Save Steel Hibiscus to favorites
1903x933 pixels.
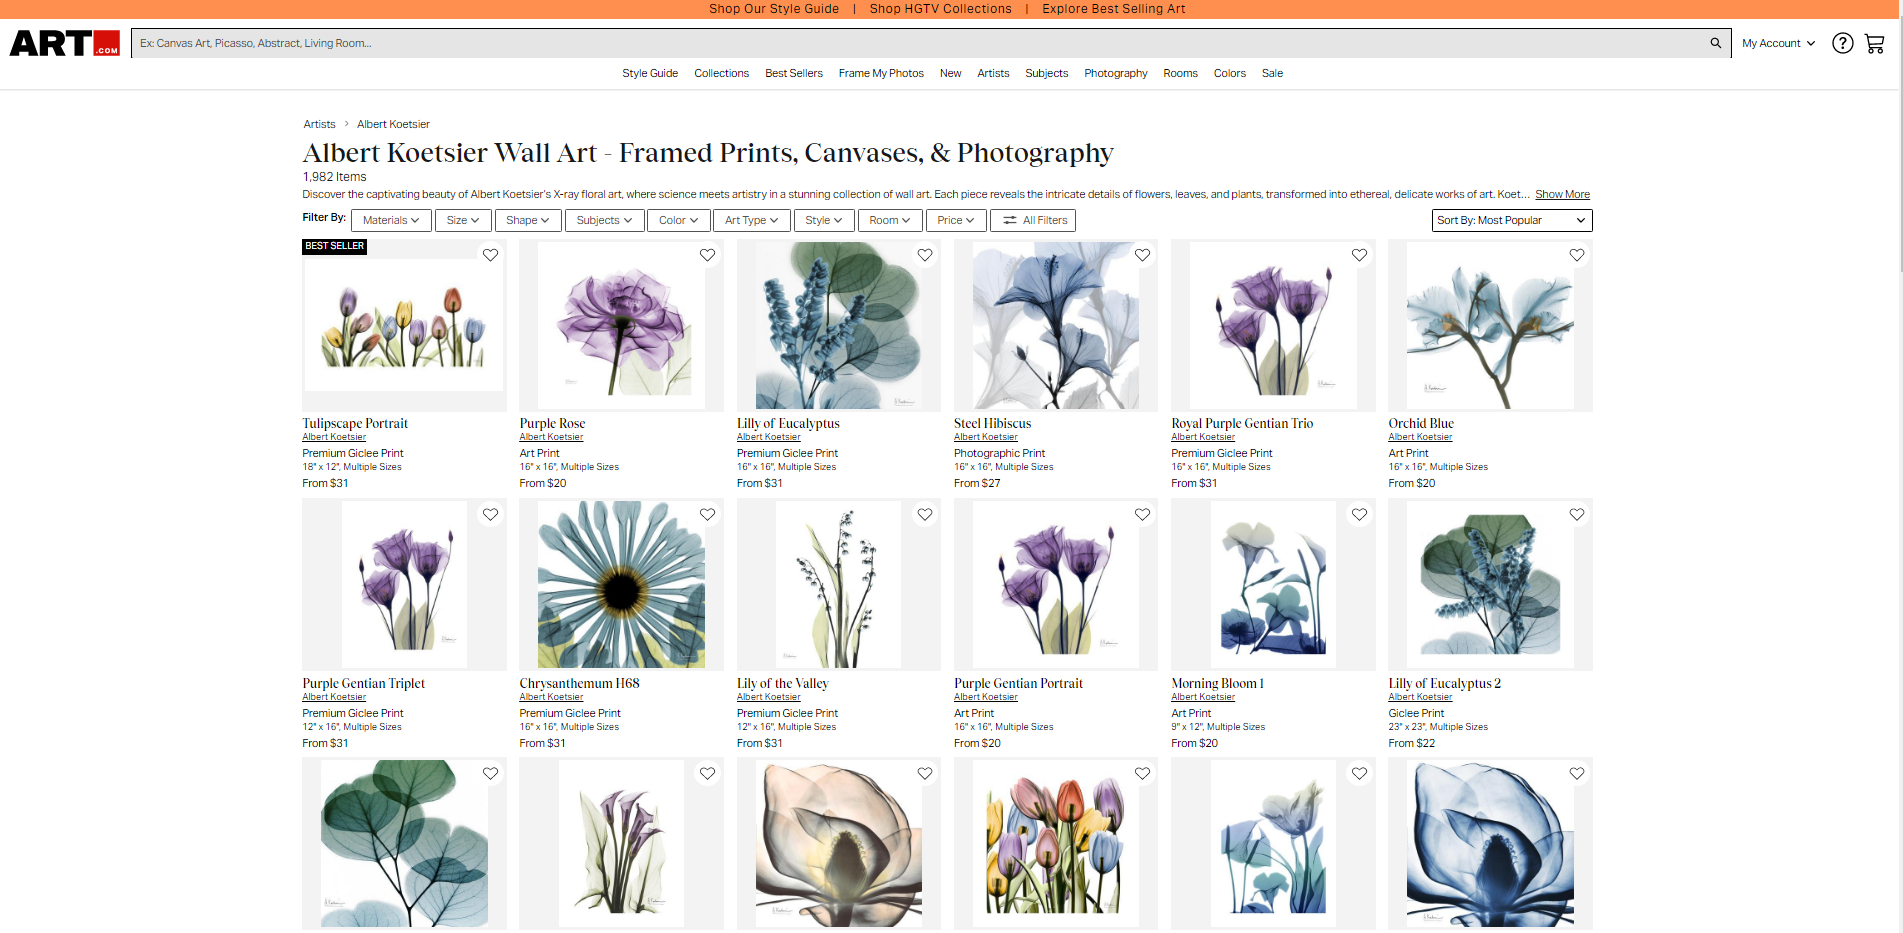[1142, 255]
